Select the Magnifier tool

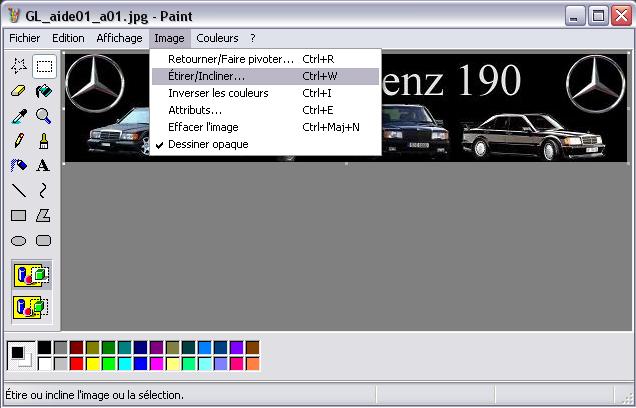point(44,116)
